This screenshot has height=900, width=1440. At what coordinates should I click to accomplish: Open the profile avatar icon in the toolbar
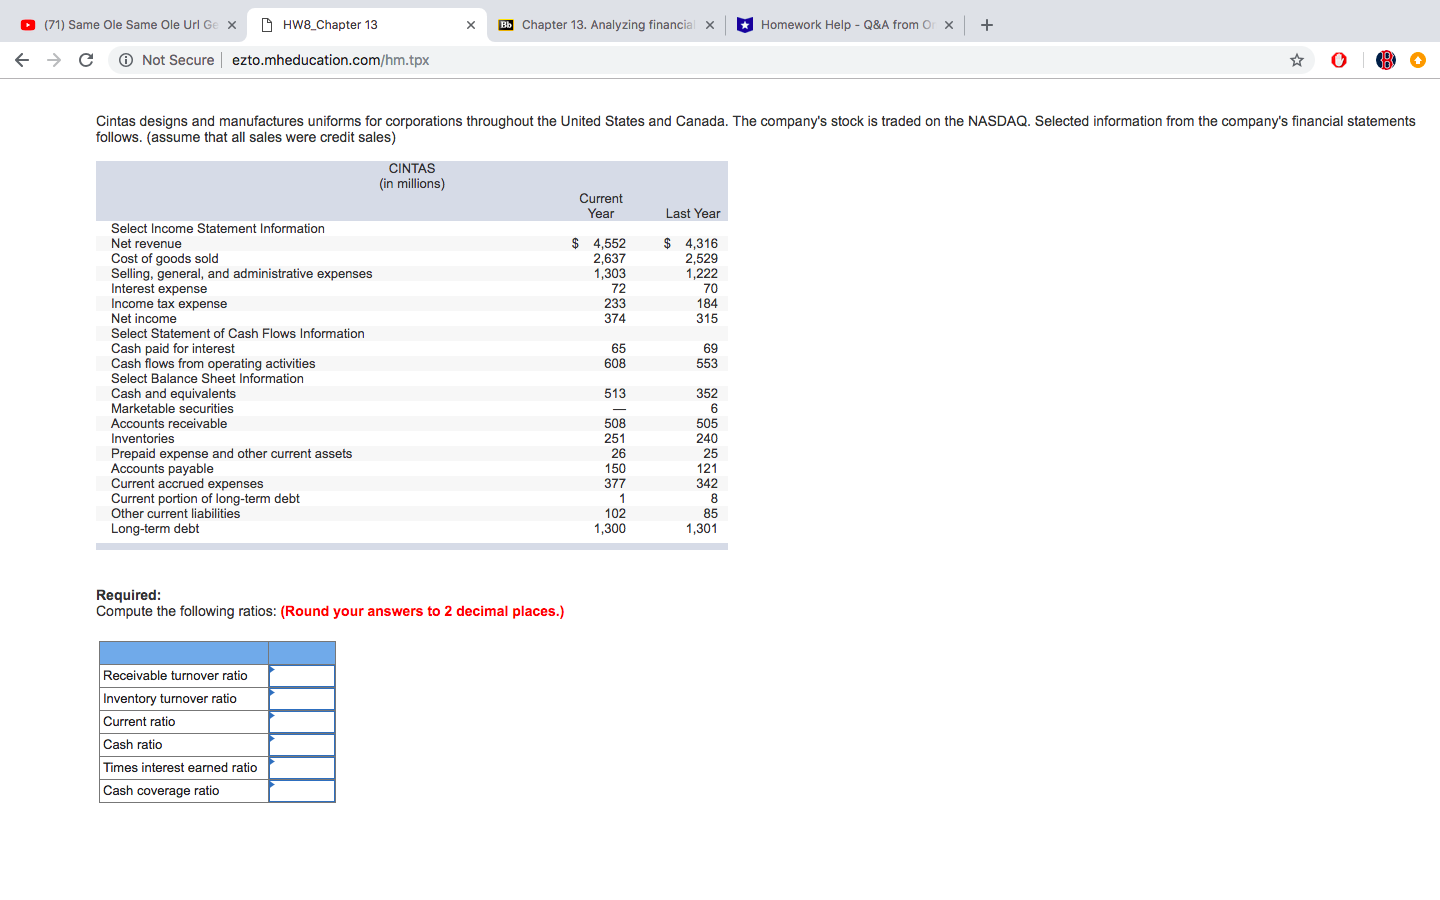point(1385,60)
